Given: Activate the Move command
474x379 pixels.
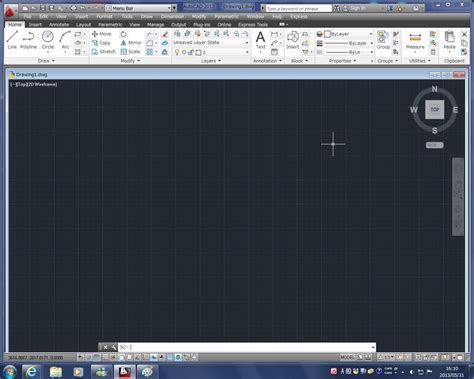Looking at the screenshot, I should pyautogui.click(x=101, y=34).
